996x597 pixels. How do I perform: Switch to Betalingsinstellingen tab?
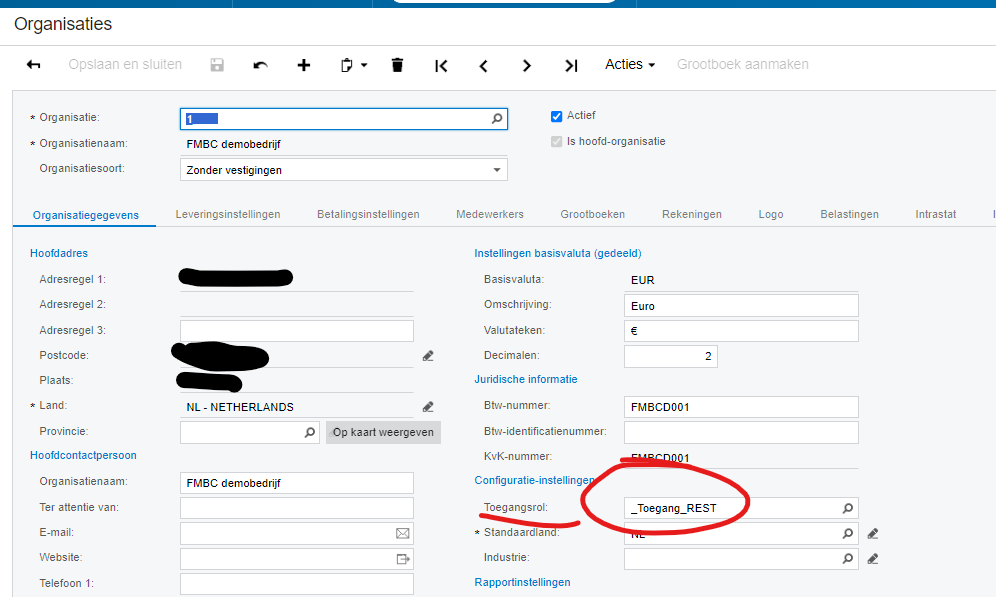click(x=368, y=215)
